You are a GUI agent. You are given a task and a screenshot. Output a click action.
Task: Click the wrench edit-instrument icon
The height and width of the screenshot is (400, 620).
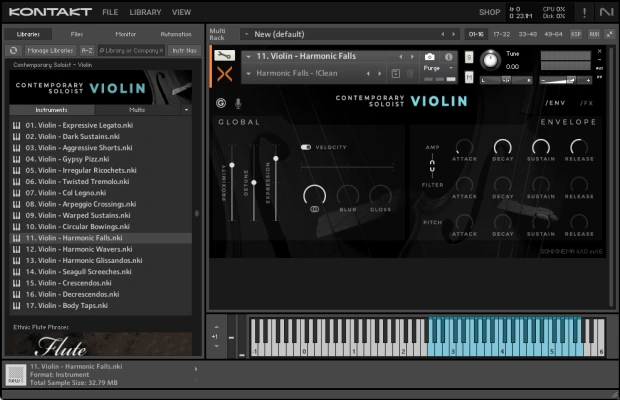226,56
